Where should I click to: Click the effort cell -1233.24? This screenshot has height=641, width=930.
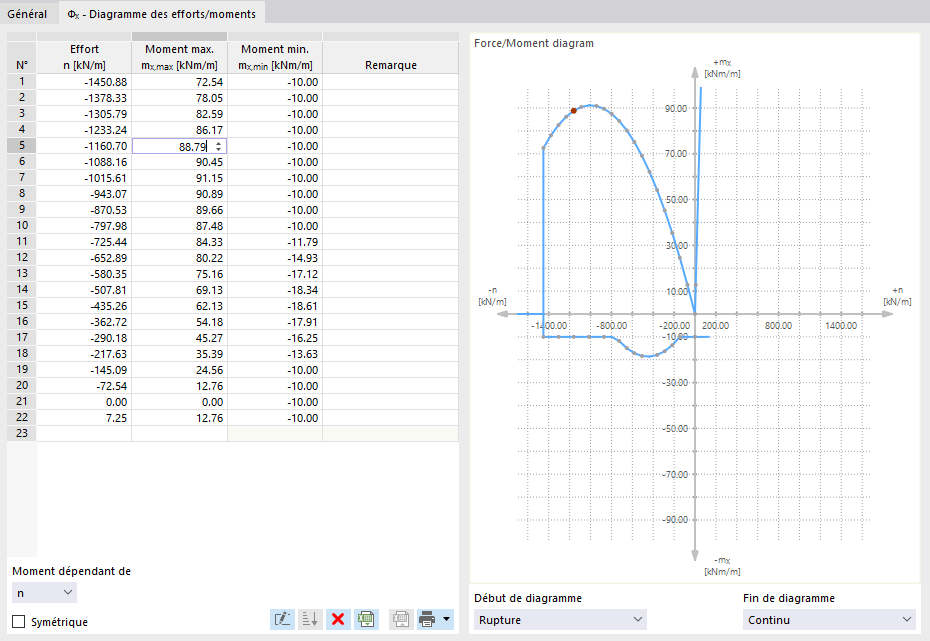coord(84,130)
